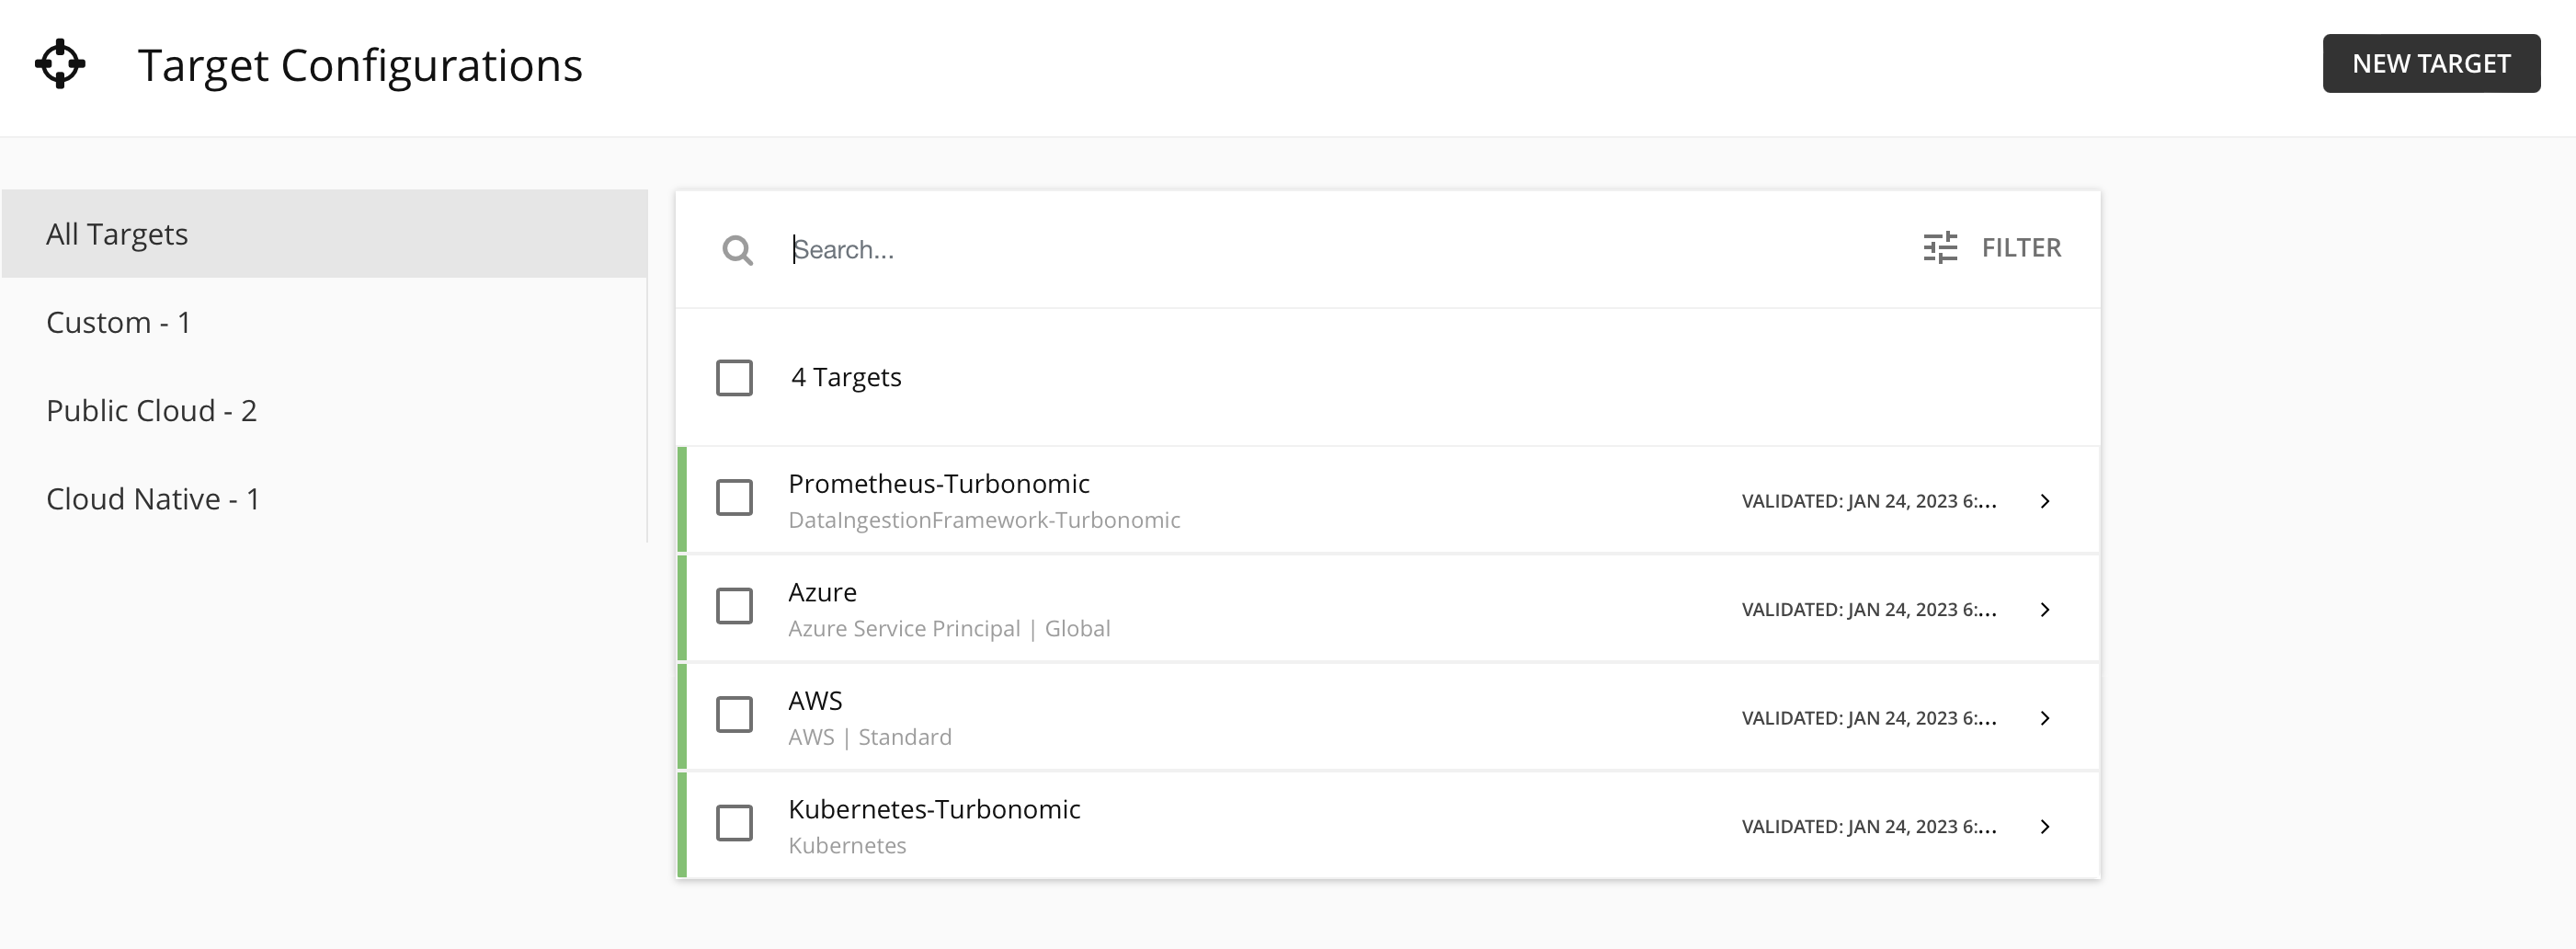
Task: Focus the Search input field
Action: click(1300, 250)
